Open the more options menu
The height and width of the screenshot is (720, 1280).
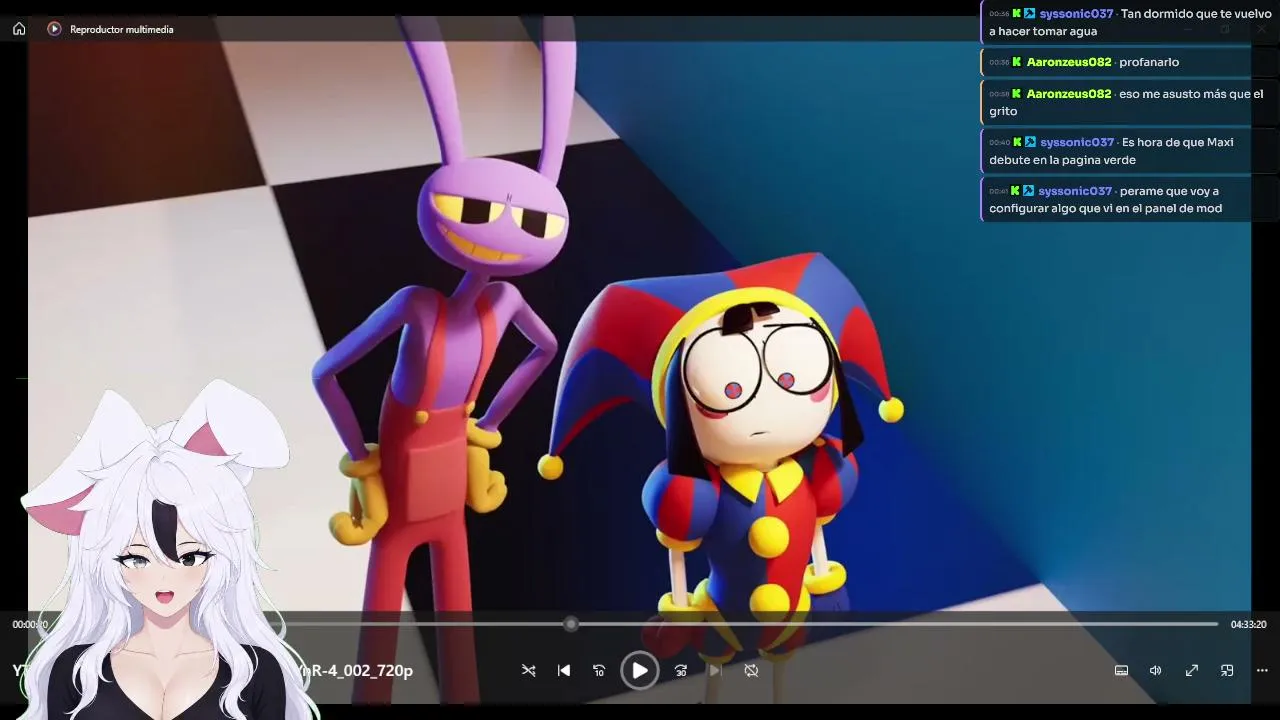coord(1262,671)
